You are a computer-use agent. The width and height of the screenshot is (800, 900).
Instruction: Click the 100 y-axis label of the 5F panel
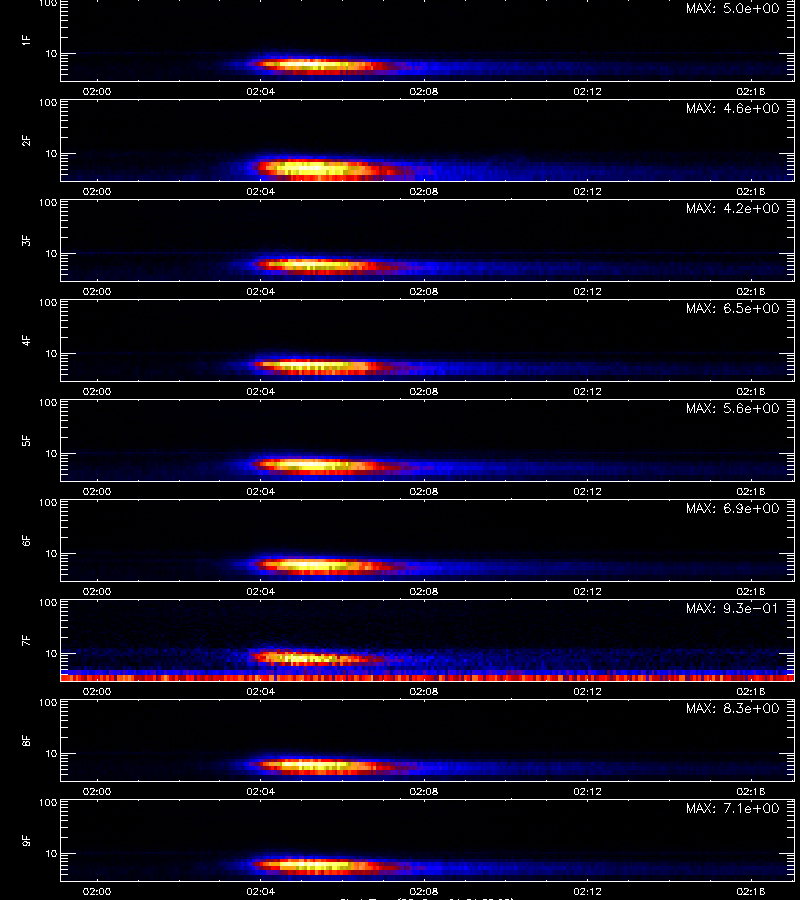48,403
